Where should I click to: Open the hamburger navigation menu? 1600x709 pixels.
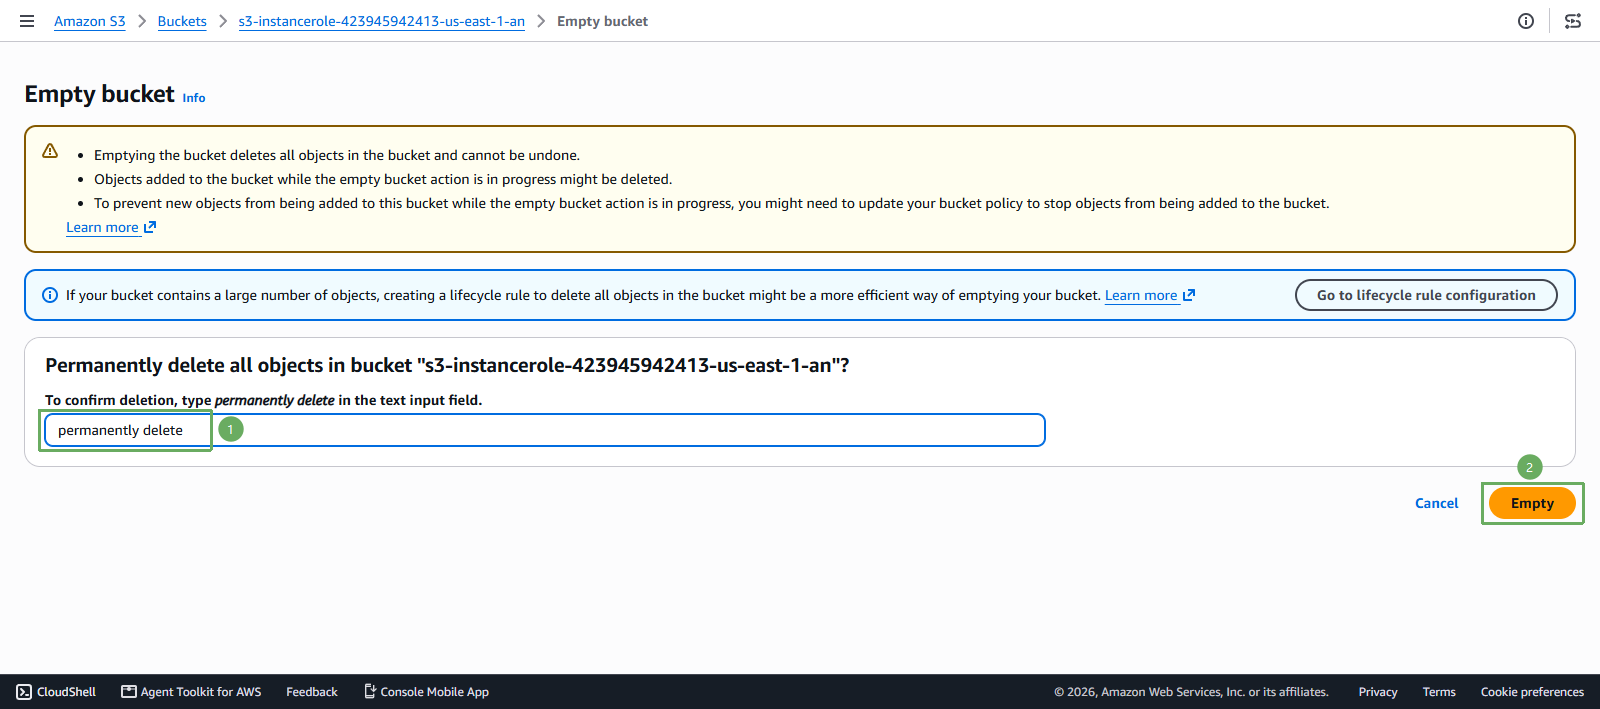(27, 21)
